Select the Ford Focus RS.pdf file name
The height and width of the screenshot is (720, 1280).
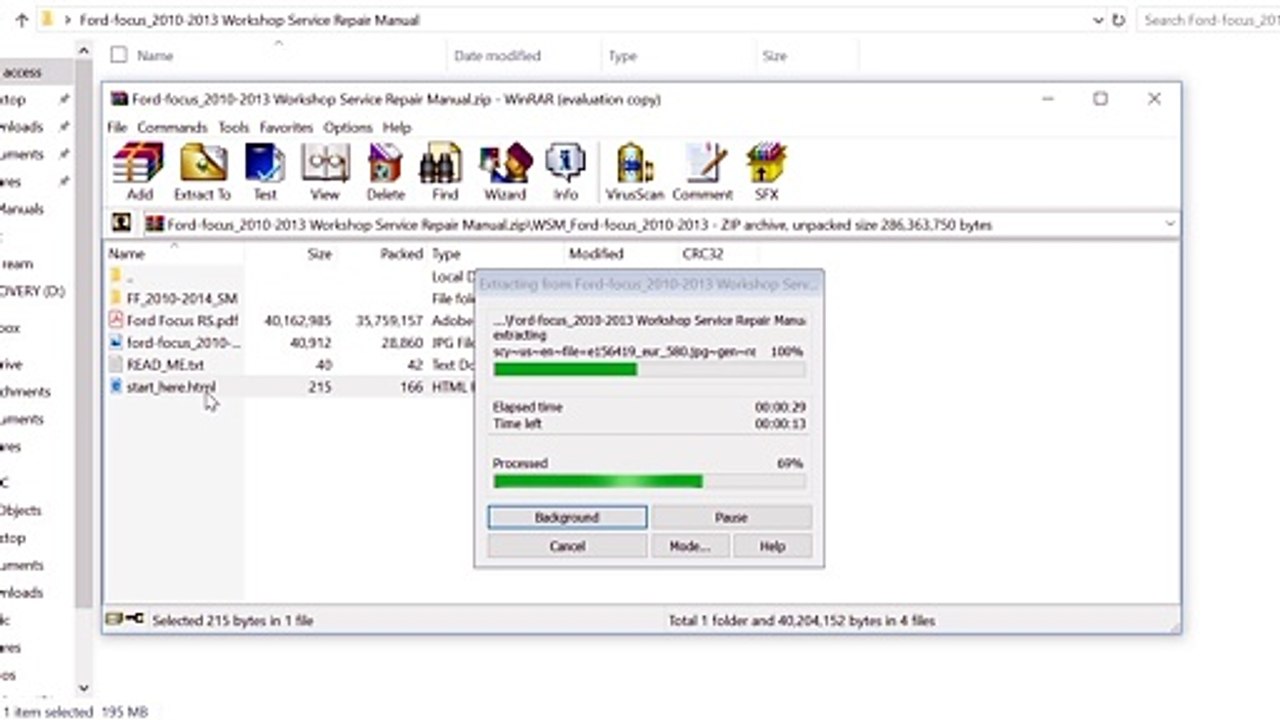(x=182, y=321)
